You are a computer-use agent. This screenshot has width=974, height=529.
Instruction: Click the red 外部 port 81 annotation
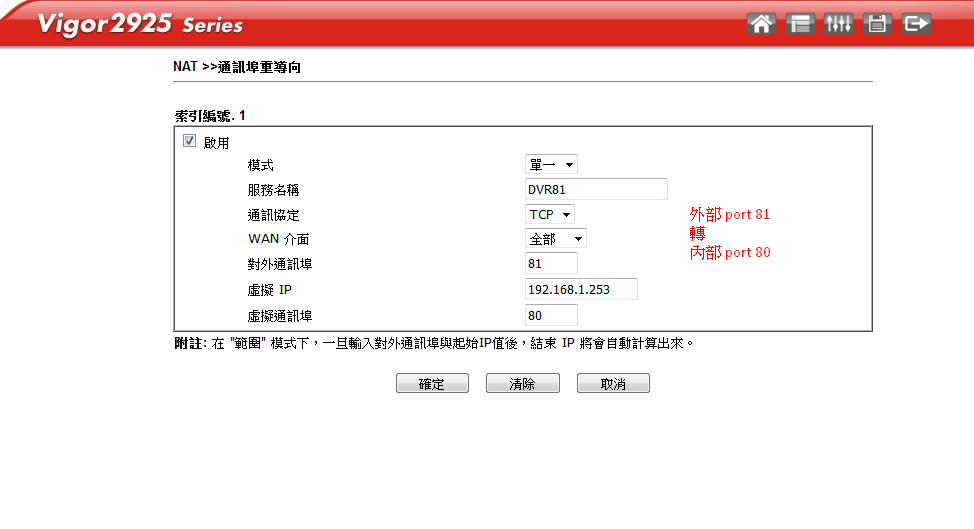[x=730, y=214]
